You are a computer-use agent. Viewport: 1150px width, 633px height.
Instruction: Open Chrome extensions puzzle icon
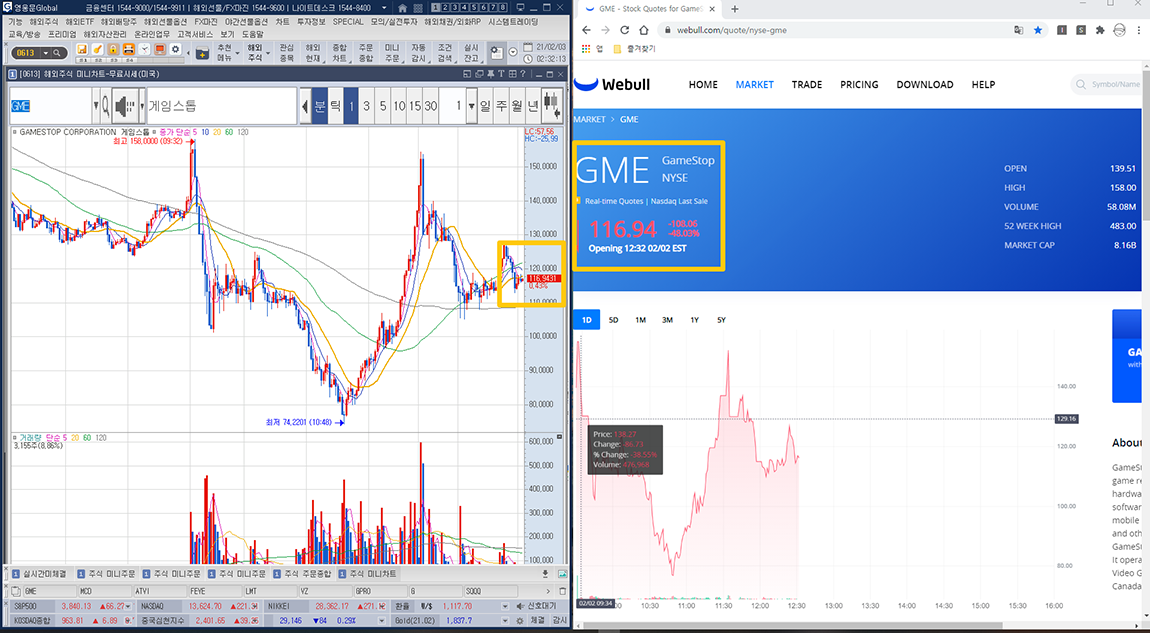click(x=1100, y=30)
